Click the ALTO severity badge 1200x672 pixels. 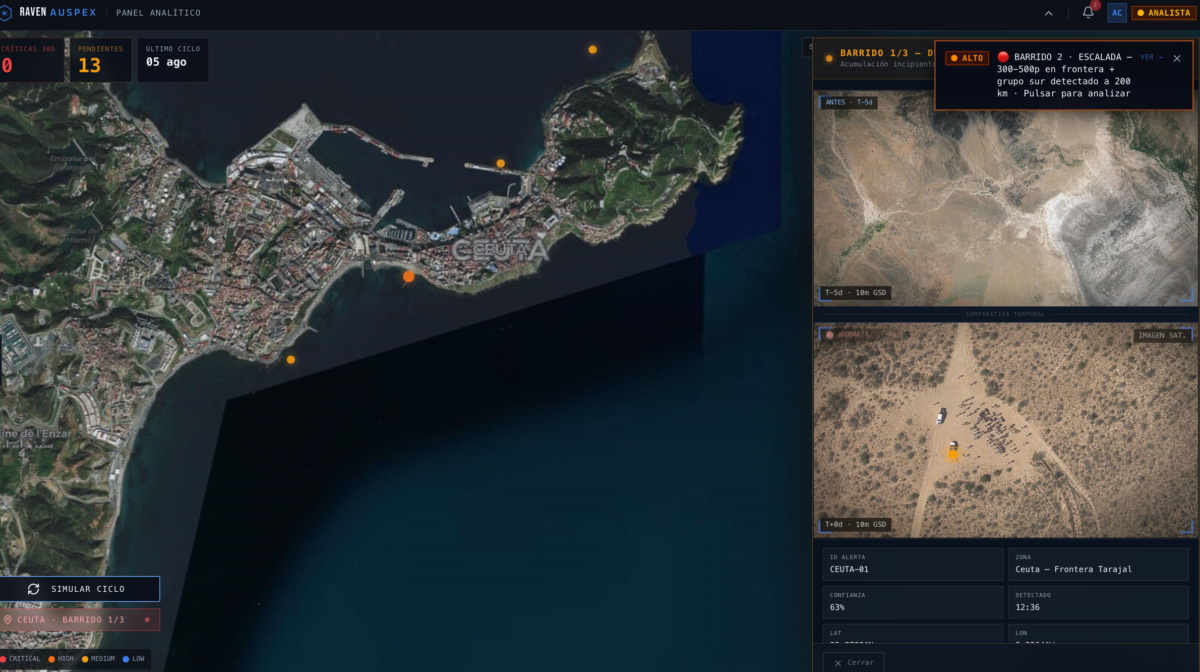(x=967, y=58)
